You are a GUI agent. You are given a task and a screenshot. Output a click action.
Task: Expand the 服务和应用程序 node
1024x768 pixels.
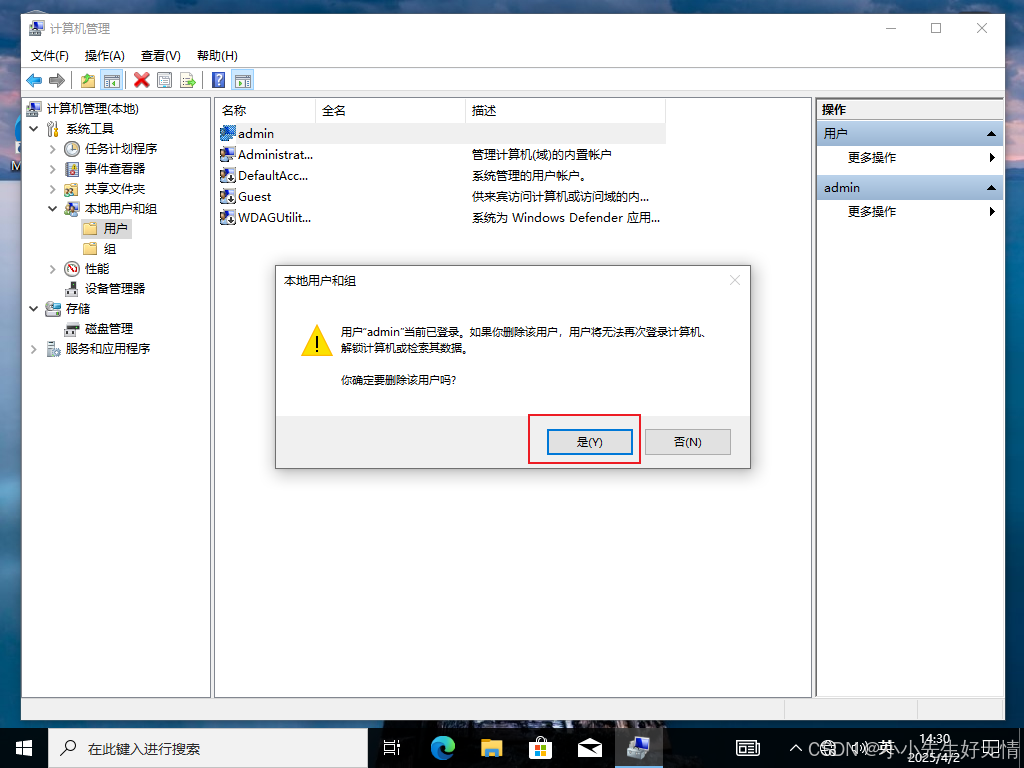34,349
